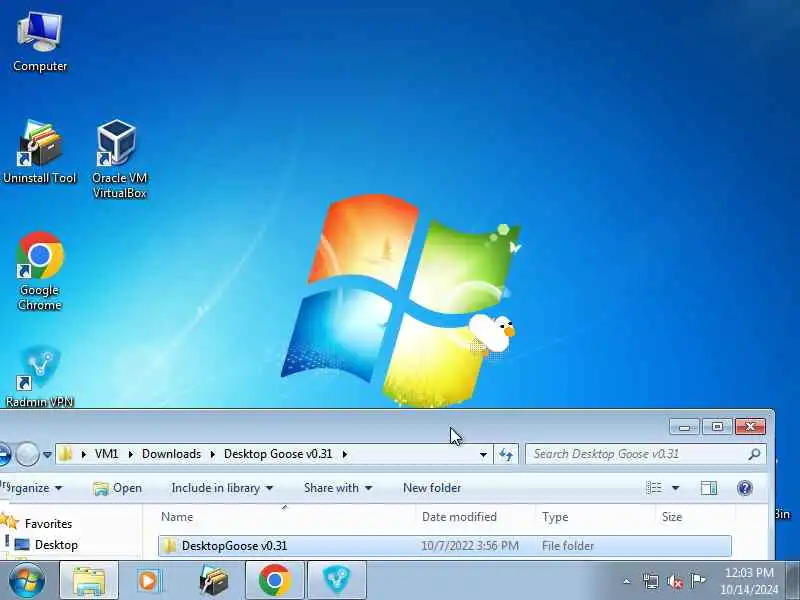Image resolution: width=800 pixels, height=600 pixels.
Task: Click New folder in the toolbar
Action: [432, 488]
